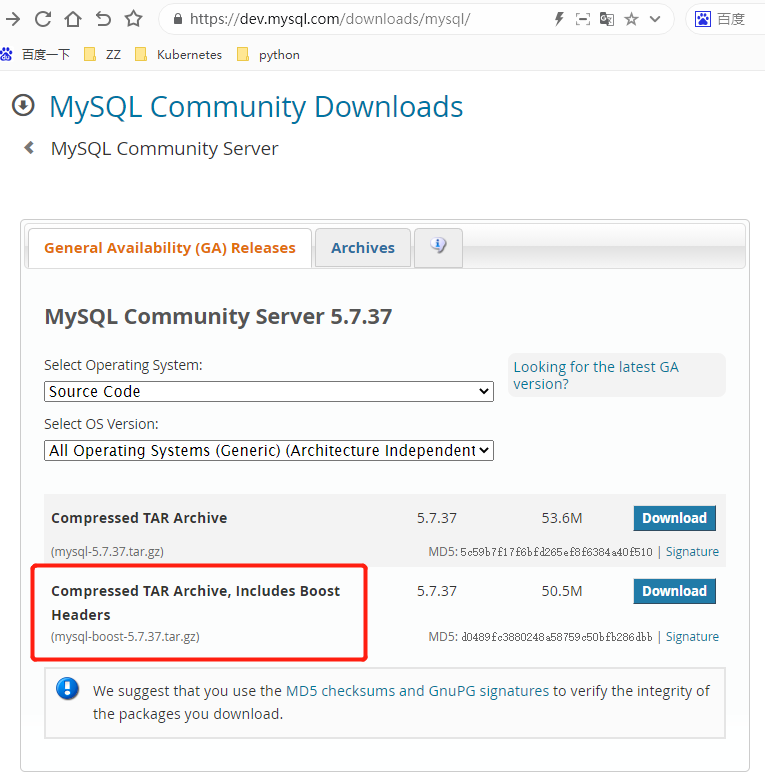765x778 pixels.
Task: Click the padlock security icon in address bar
Action: point(178,19)
